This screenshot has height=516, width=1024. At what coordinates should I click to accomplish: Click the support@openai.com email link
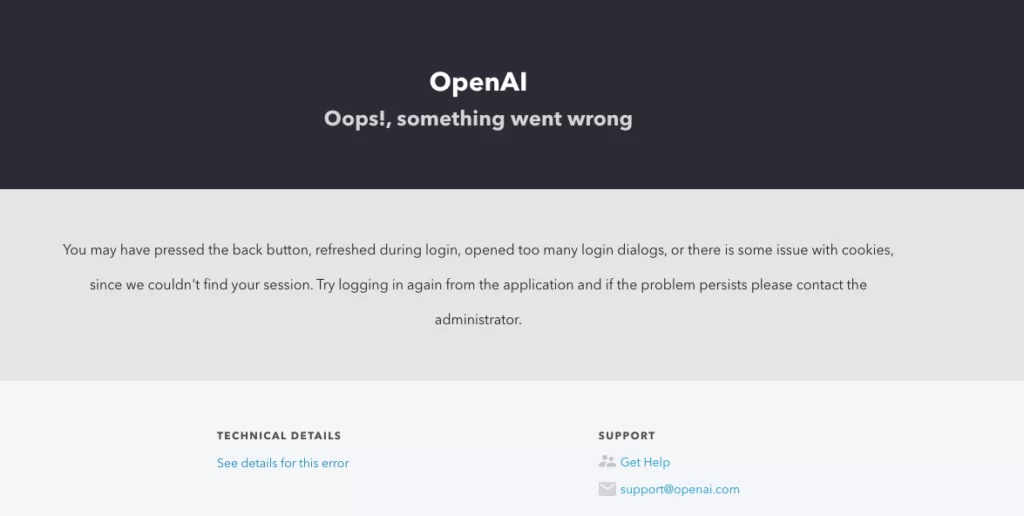tap(680, 489)
